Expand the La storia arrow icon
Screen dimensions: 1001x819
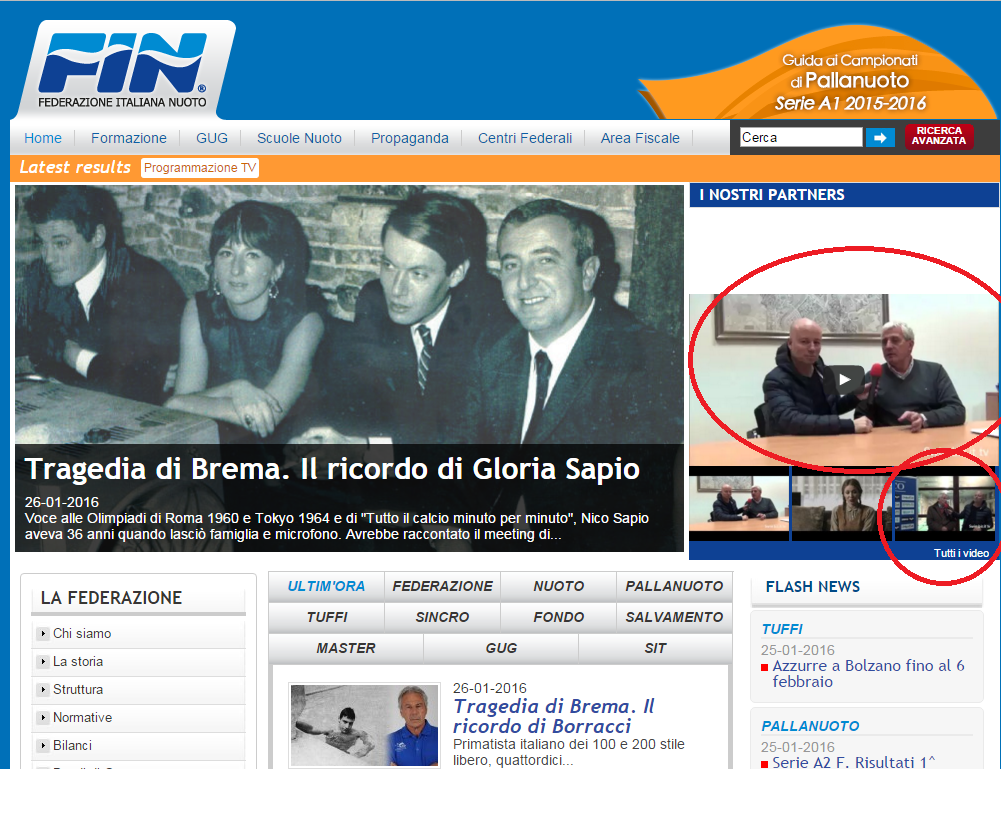pyautogui.click(x=43, y=661)
